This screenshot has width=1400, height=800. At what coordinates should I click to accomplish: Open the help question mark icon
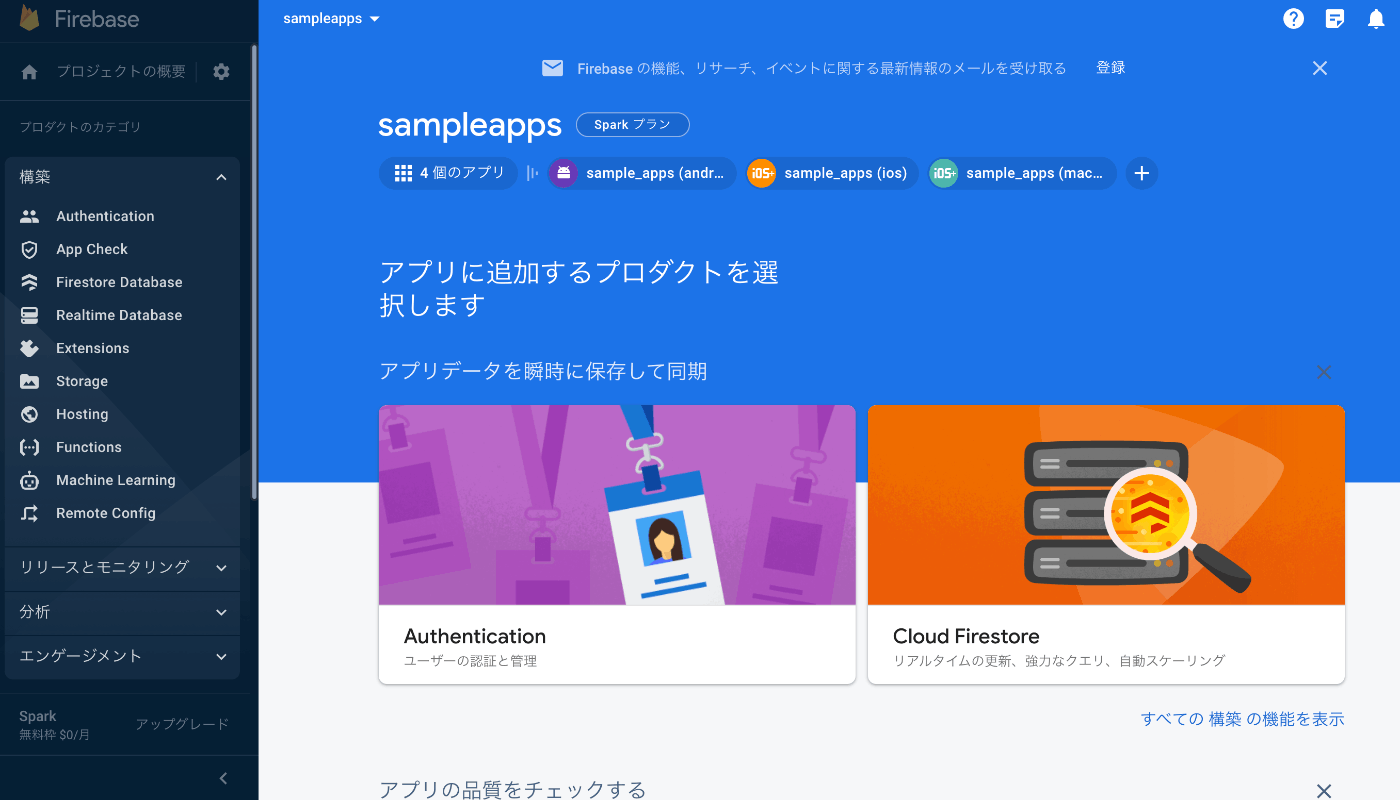(1294, 19)
